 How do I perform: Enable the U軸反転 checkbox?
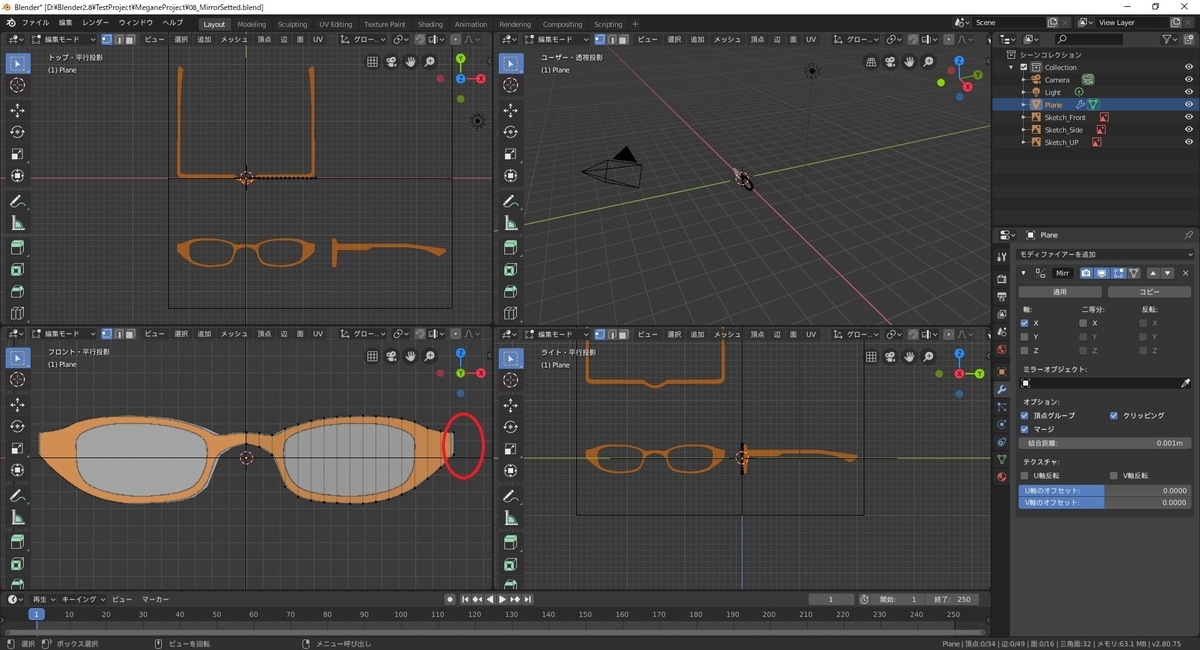coord(1024,476)
